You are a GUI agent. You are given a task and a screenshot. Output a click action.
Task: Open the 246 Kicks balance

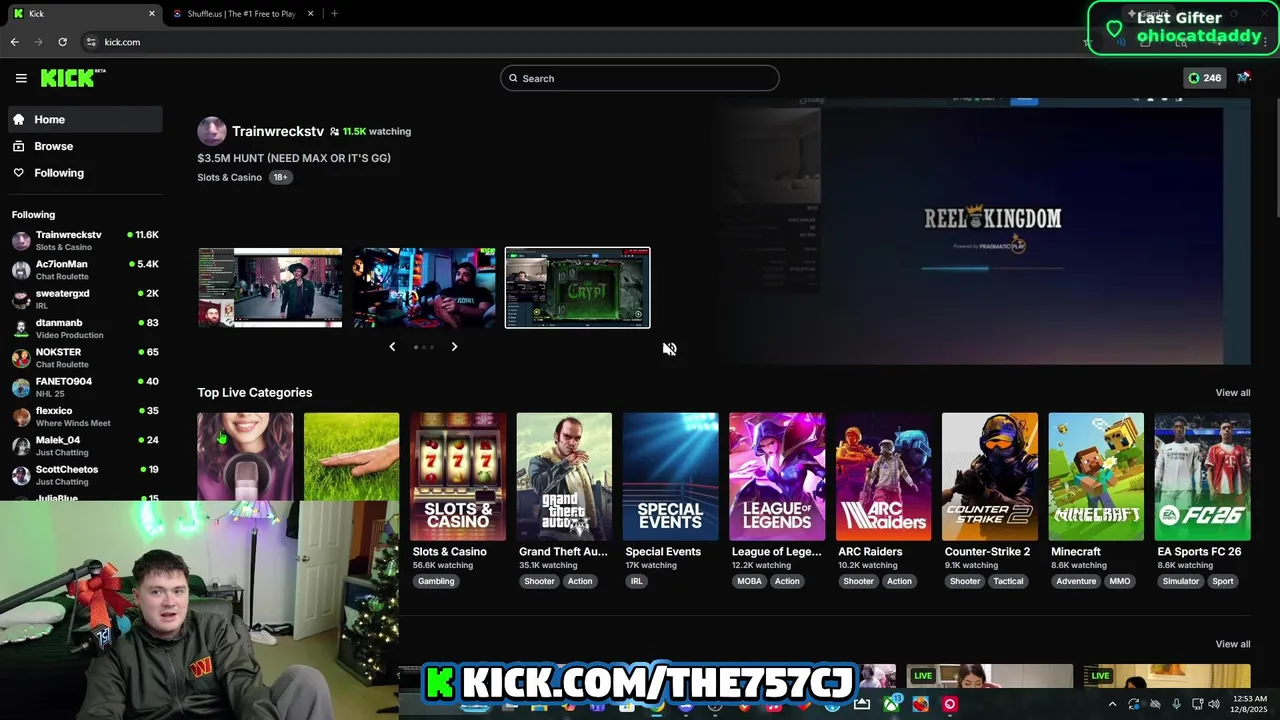pyautogui.click(x=1204, y=78)
